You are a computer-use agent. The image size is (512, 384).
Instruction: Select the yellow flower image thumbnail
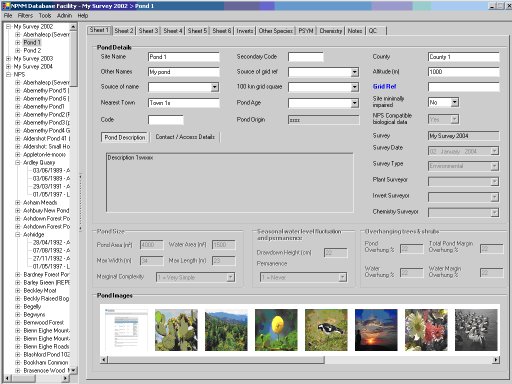[276, 330]
